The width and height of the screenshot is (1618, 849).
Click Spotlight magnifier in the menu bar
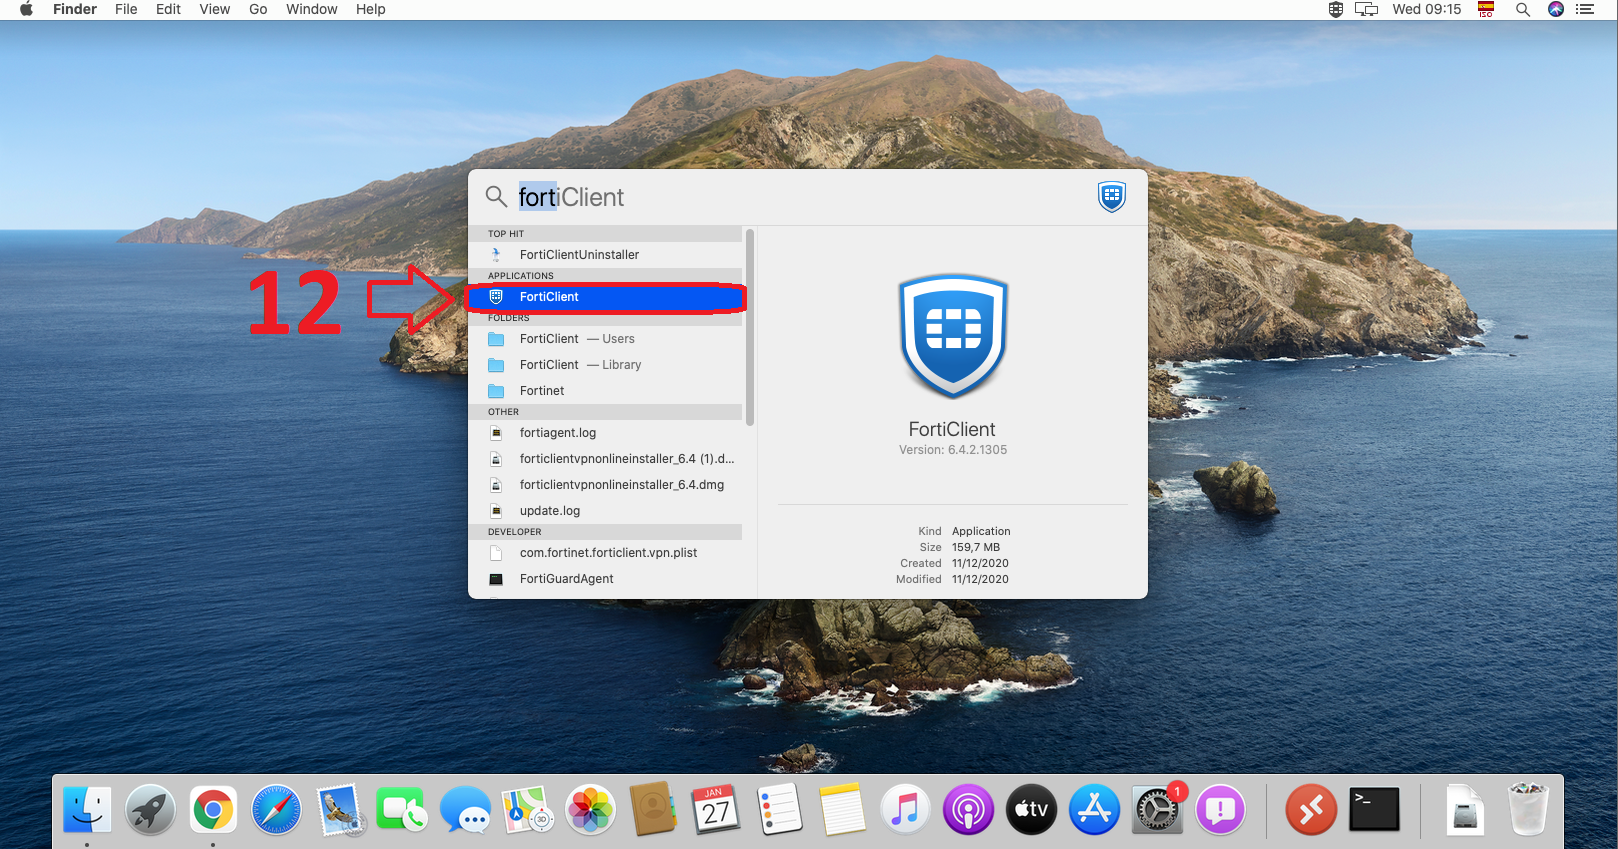[1522, 9]
